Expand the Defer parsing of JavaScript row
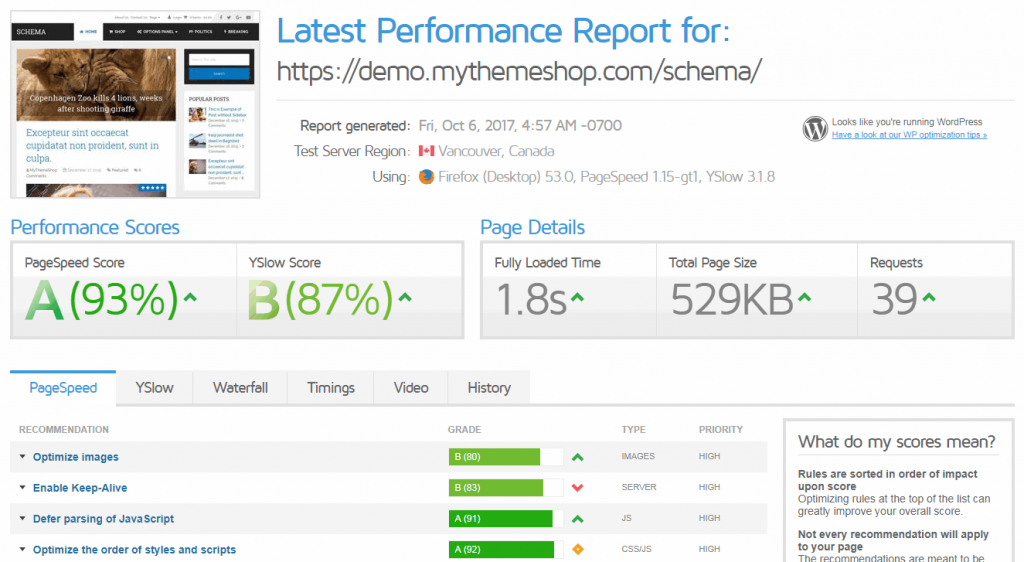The image size is (1024, 562). pos(22,518)
